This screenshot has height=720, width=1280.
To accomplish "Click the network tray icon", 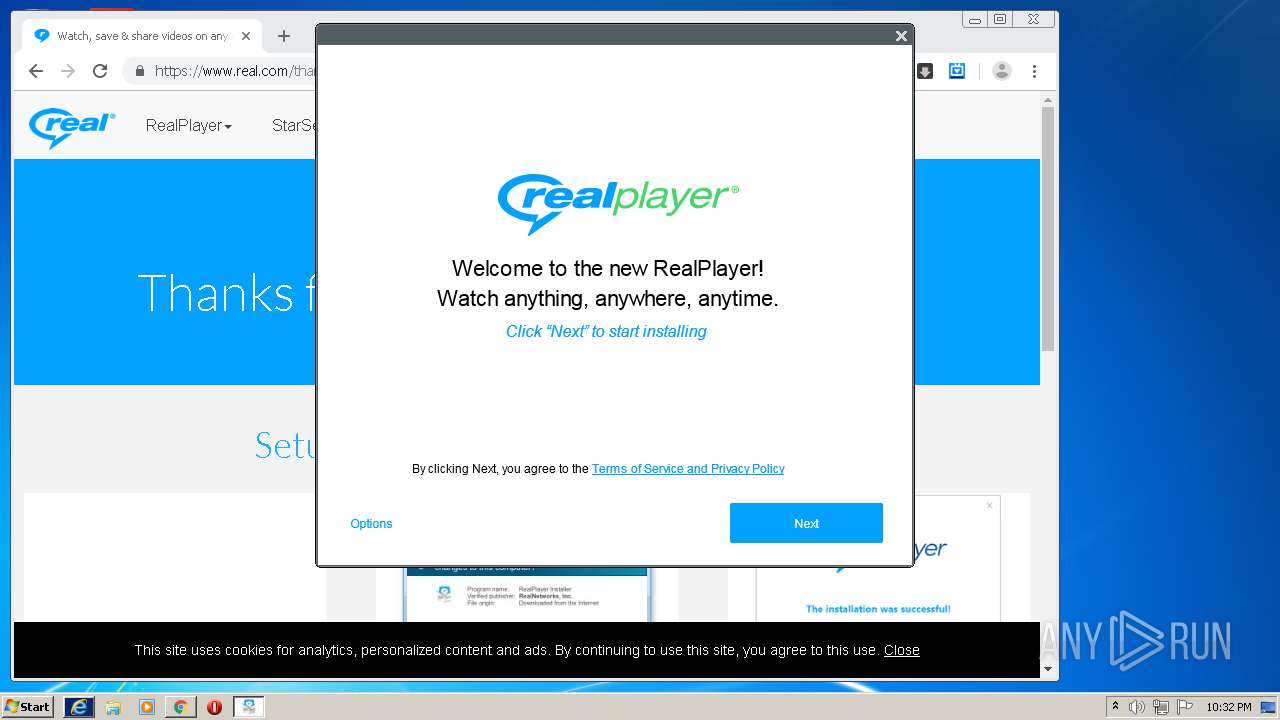I will tap(1161, 707).
